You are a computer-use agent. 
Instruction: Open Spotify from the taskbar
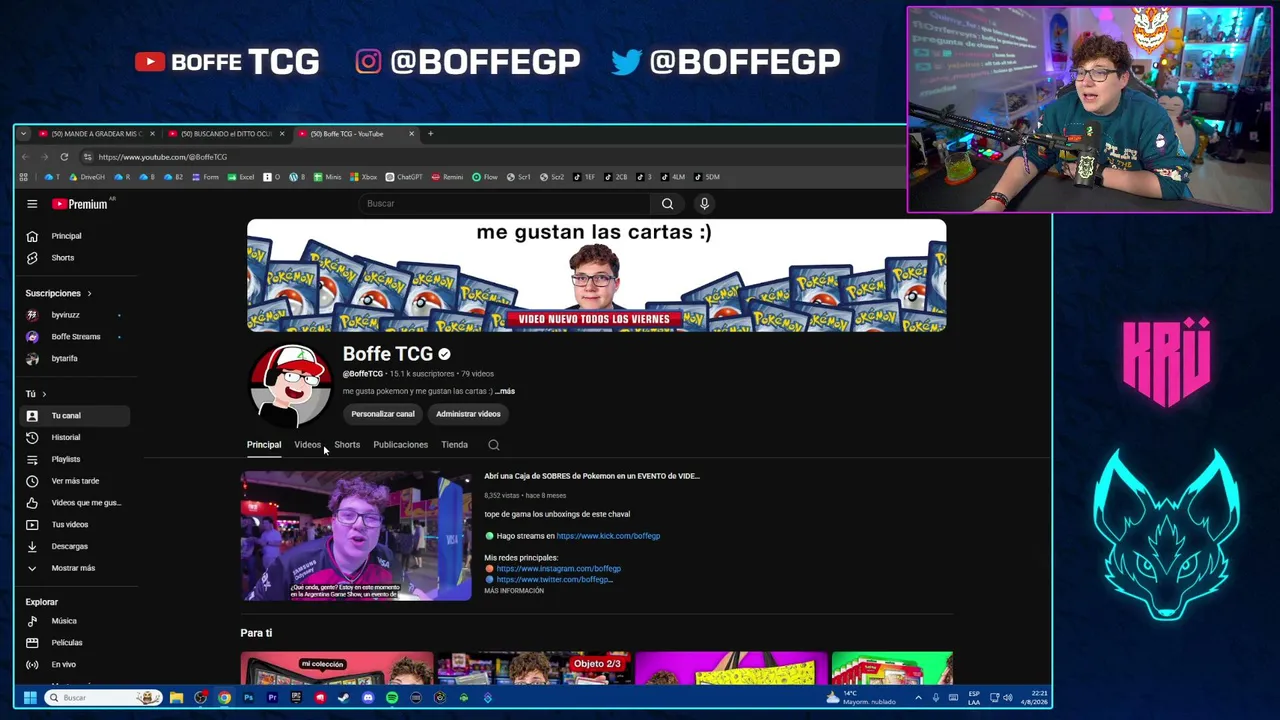point(392,698)
